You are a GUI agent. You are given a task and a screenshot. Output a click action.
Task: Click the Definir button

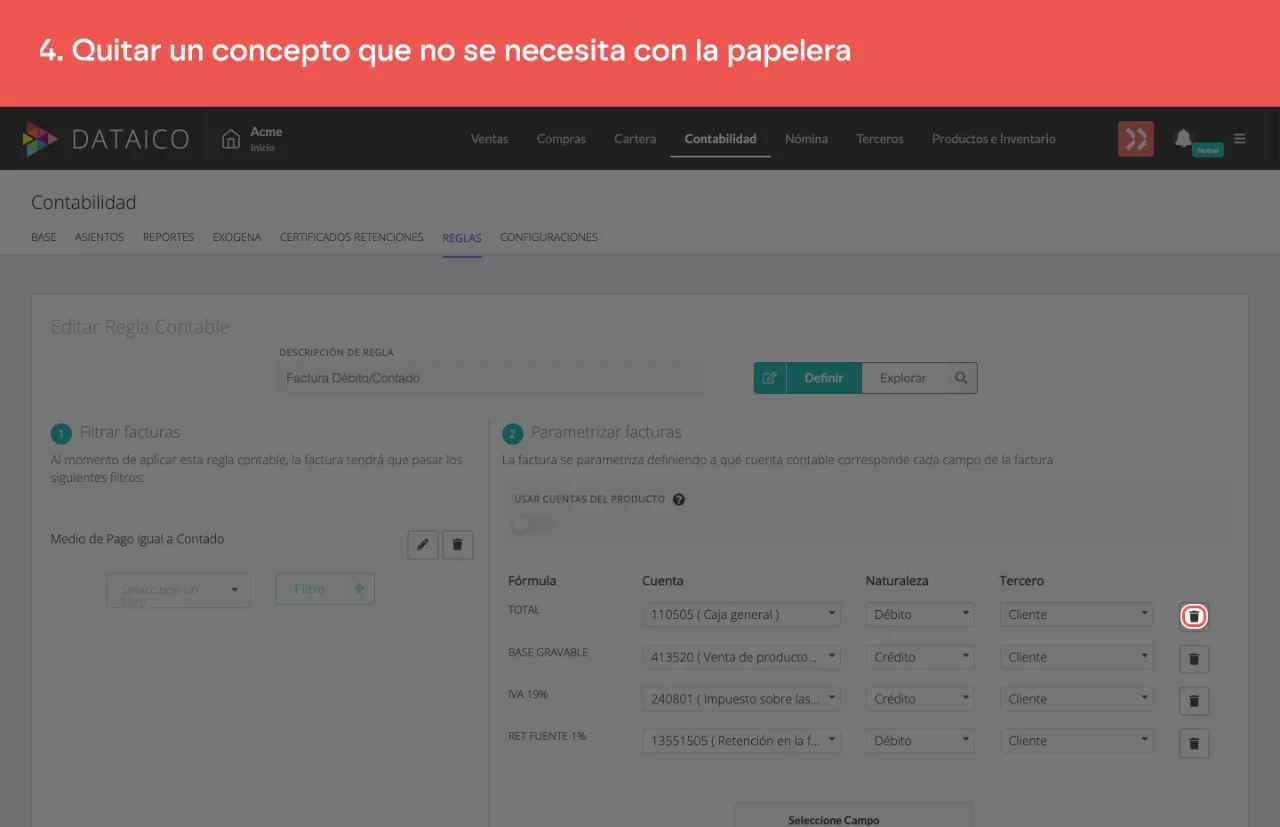click(x=824, y=378)
